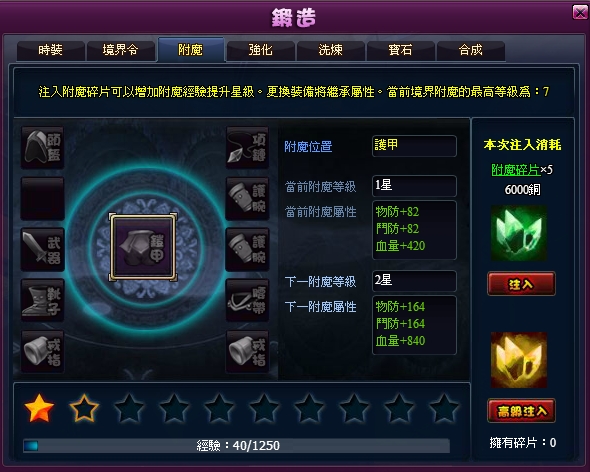Select the boots (靴子) equipment slot

pyautogui.click(x=43, y=300)
